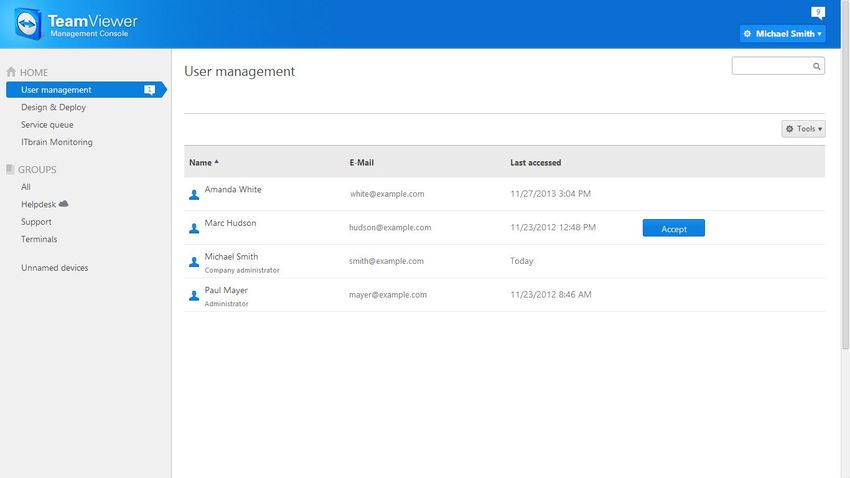The height and width of the screenshot is (478, 850).
Task: Sort by the Name column header
Action: tap(203, 163)
